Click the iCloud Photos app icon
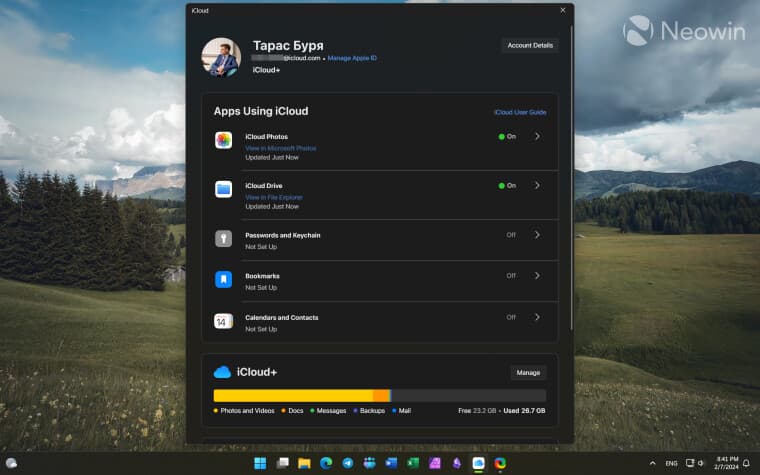The image size is (760, 475). point(223,140)
